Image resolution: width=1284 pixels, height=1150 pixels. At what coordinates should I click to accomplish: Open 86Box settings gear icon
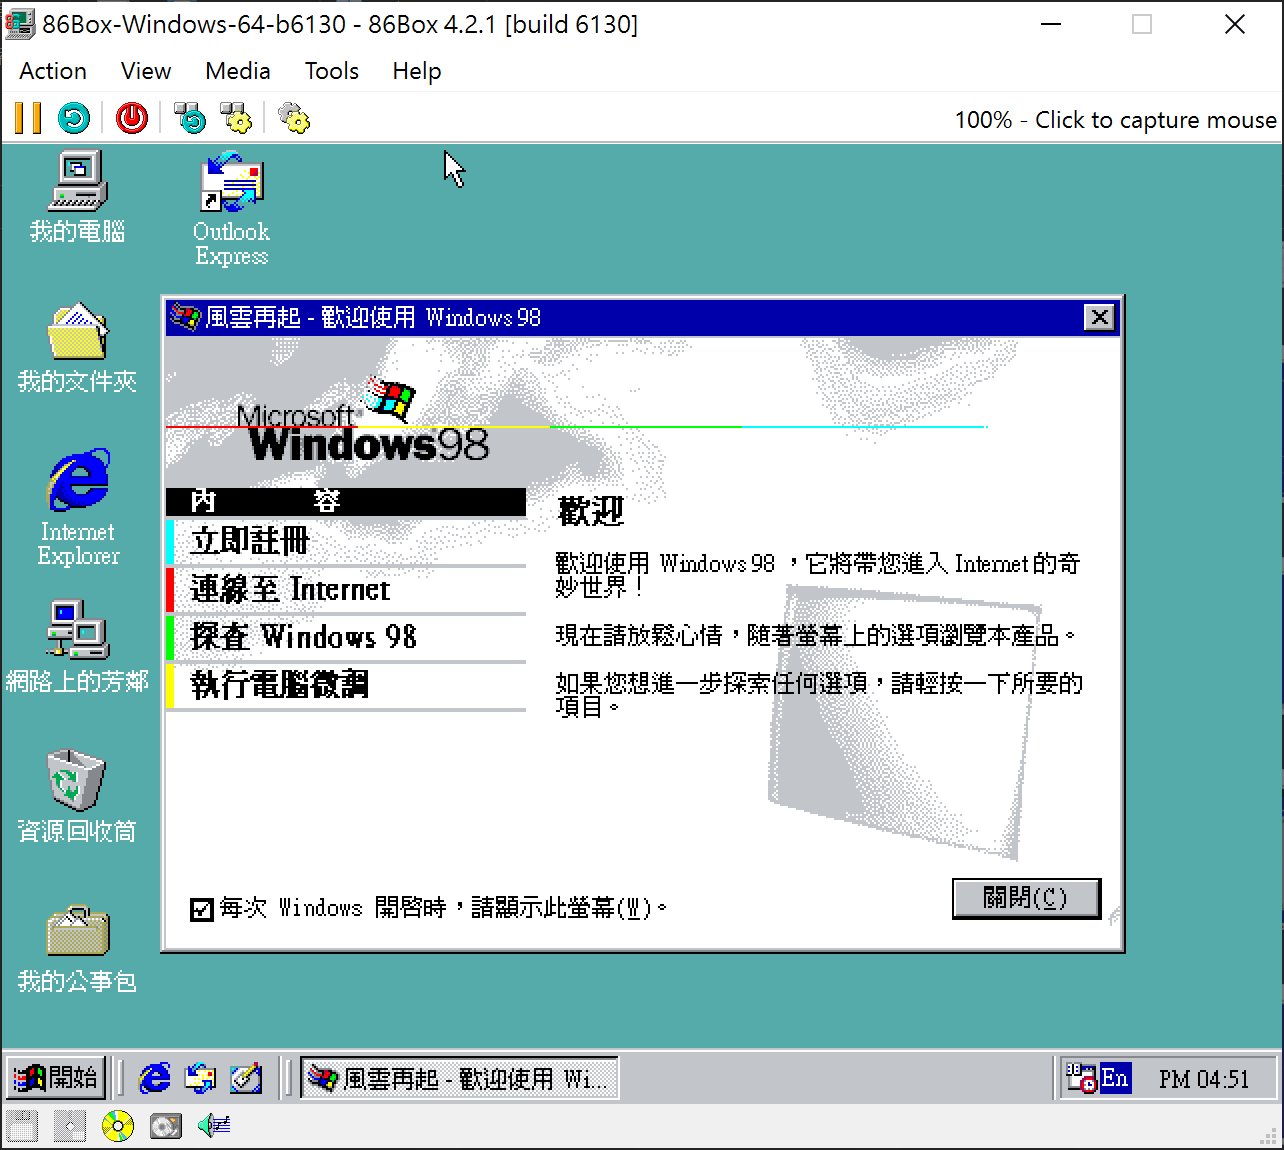pos(294,118)
